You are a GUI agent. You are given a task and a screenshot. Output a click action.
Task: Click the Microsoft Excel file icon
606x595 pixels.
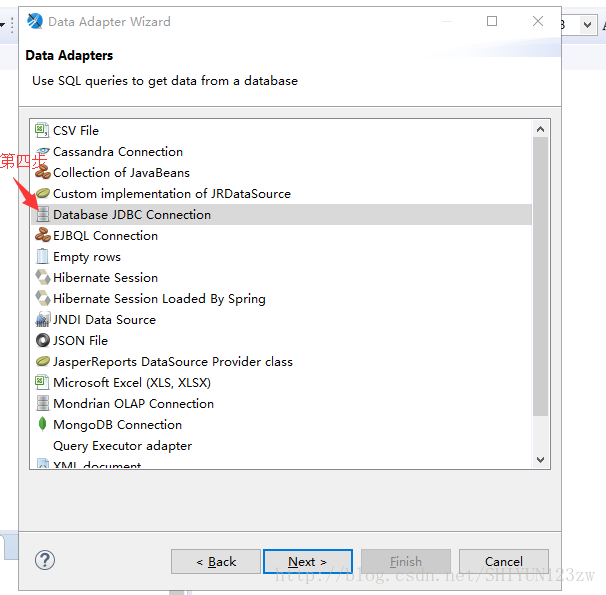(42, 382)
